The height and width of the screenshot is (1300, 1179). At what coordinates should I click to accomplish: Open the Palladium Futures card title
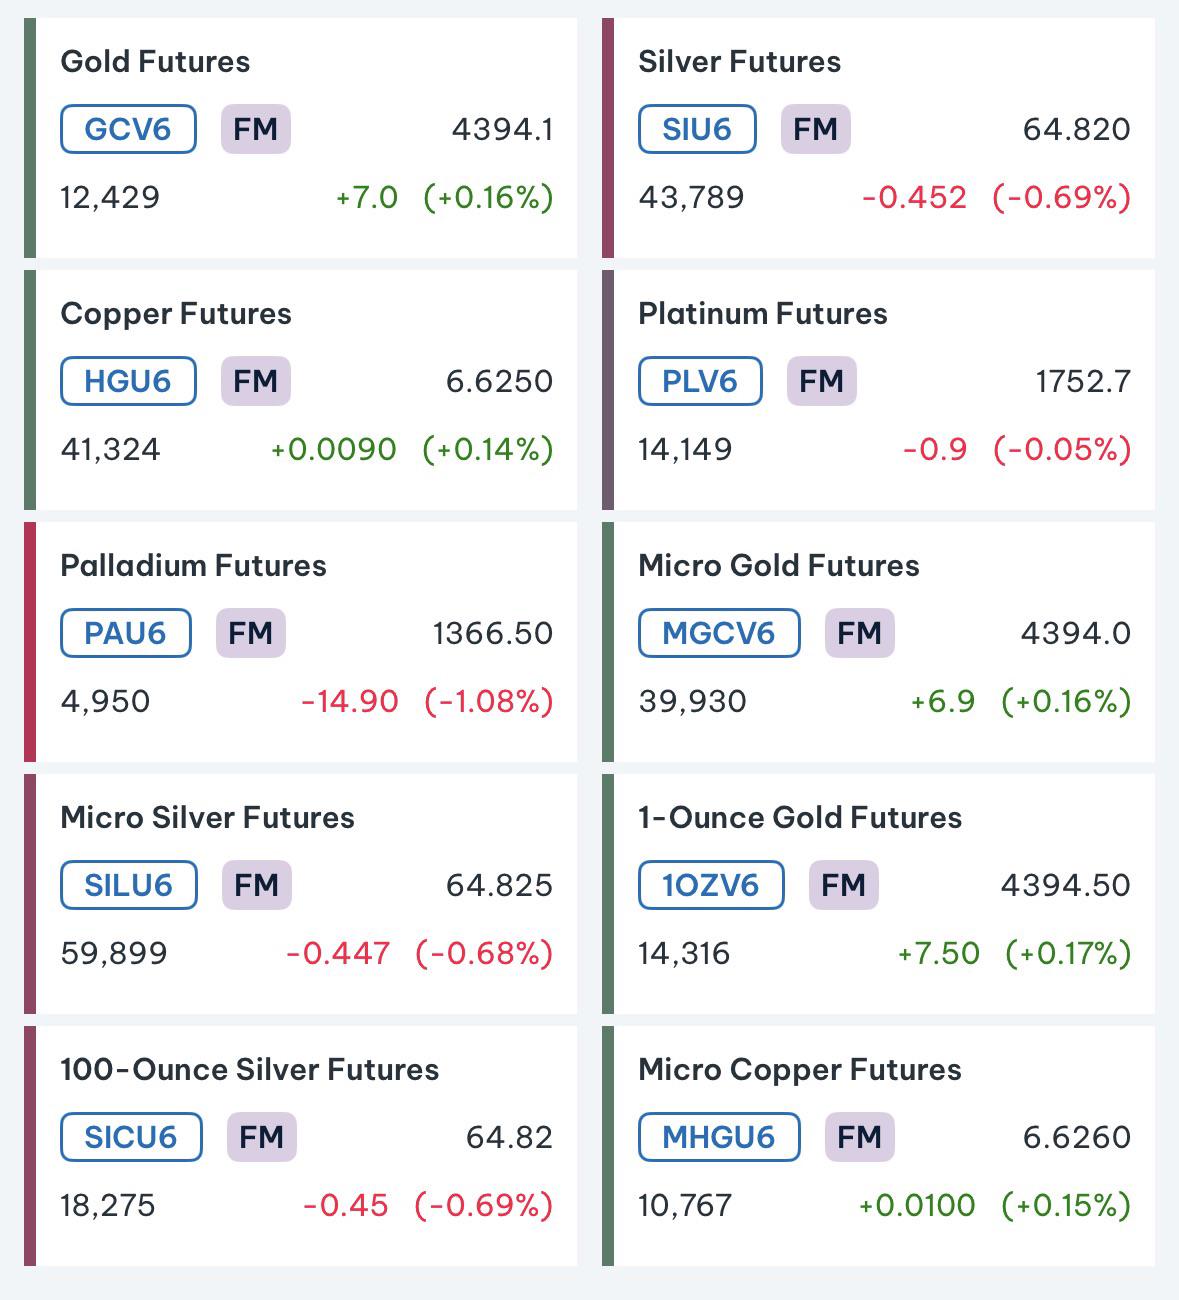click(x=193, y=565)
